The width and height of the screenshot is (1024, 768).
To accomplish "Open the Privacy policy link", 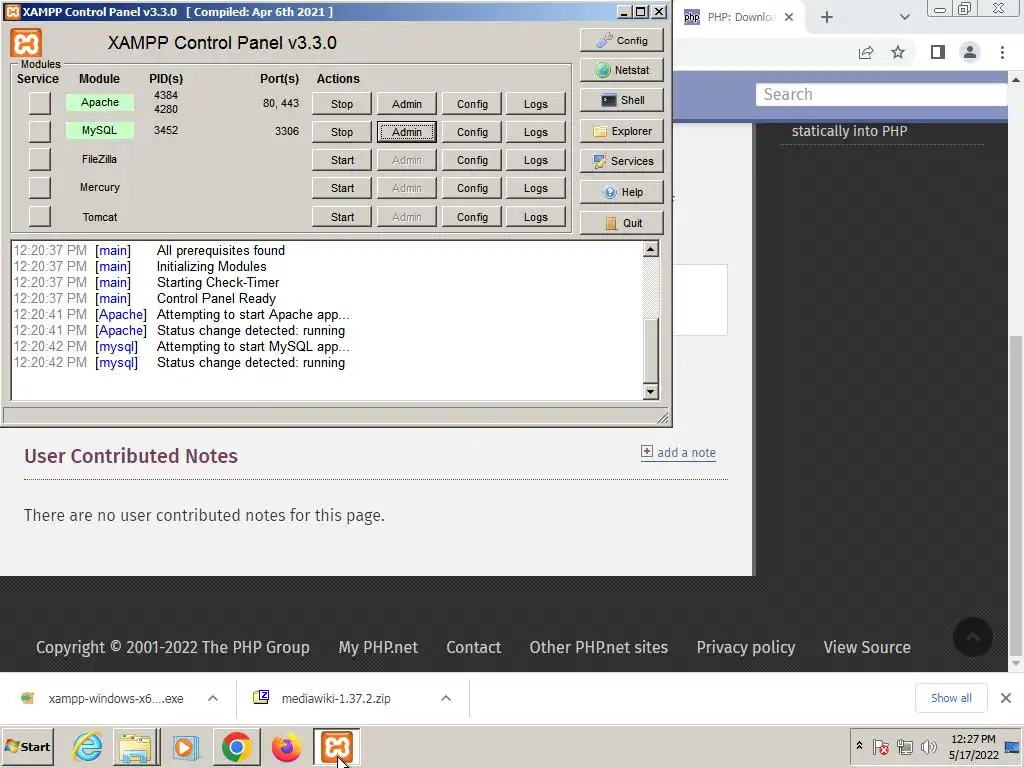I will [746, 647].
